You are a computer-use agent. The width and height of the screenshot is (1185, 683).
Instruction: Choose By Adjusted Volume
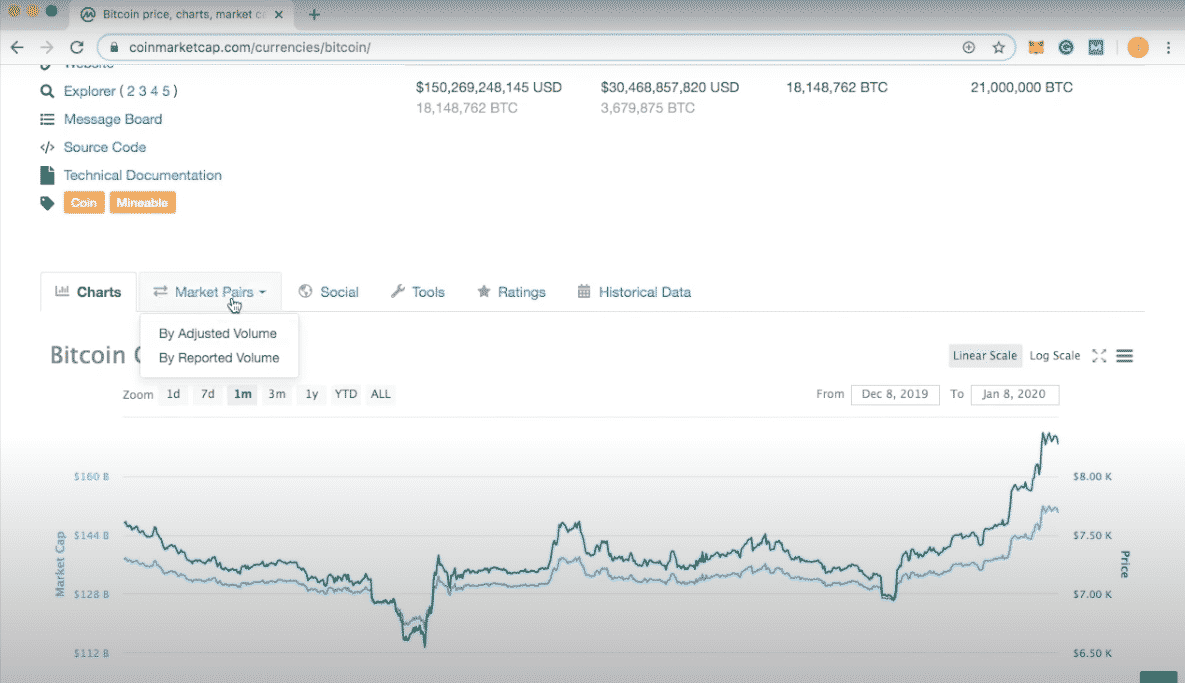pos(218,333)
